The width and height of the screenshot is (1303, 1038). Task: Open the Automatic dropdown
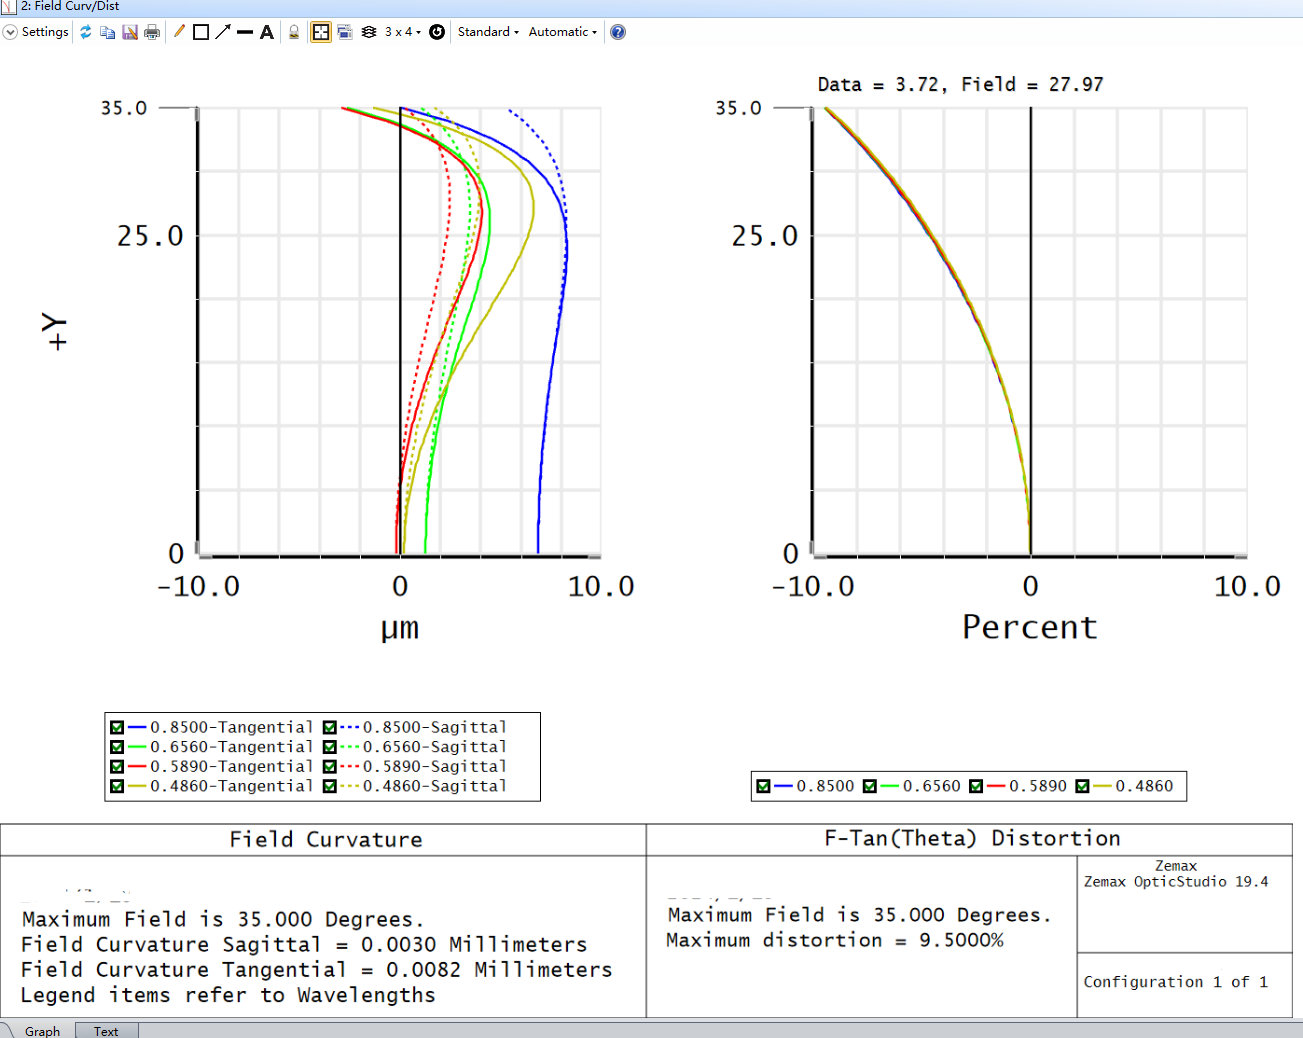(563, 32)
